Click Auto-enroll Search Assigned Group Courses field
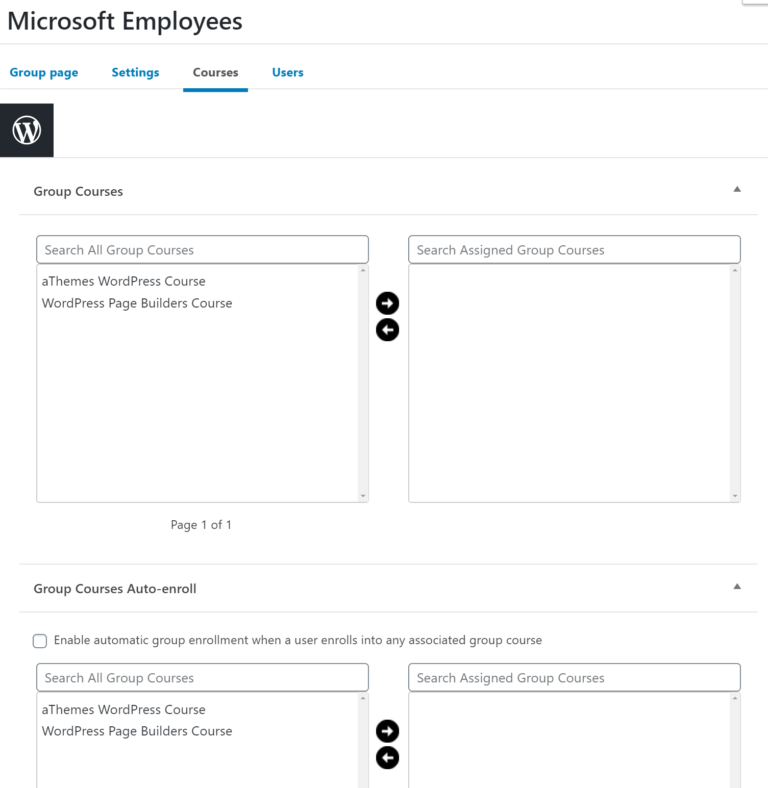The width and height of the screenshot is (768, 788). [574, 677]
